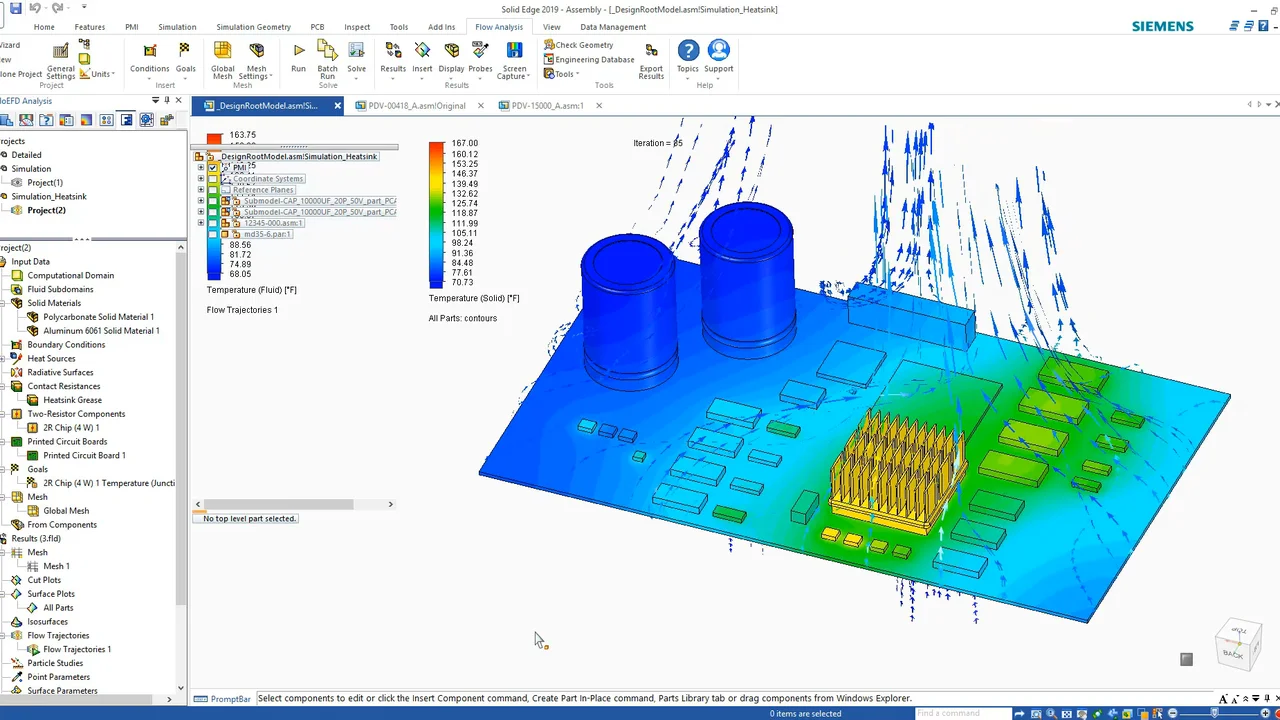Click Check Geometry in Tools group
The image size is (1280, 720).
[584, 45]
